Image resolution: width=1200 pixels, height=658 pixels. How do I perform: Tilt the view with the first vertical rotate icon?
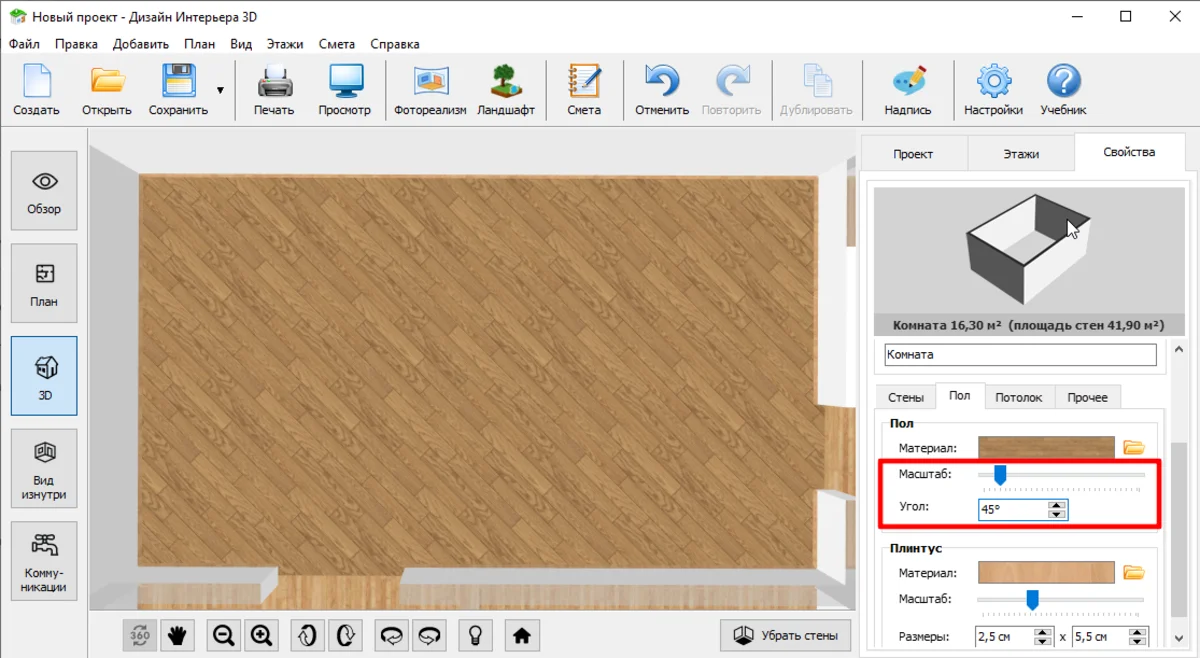pos(308,635)
